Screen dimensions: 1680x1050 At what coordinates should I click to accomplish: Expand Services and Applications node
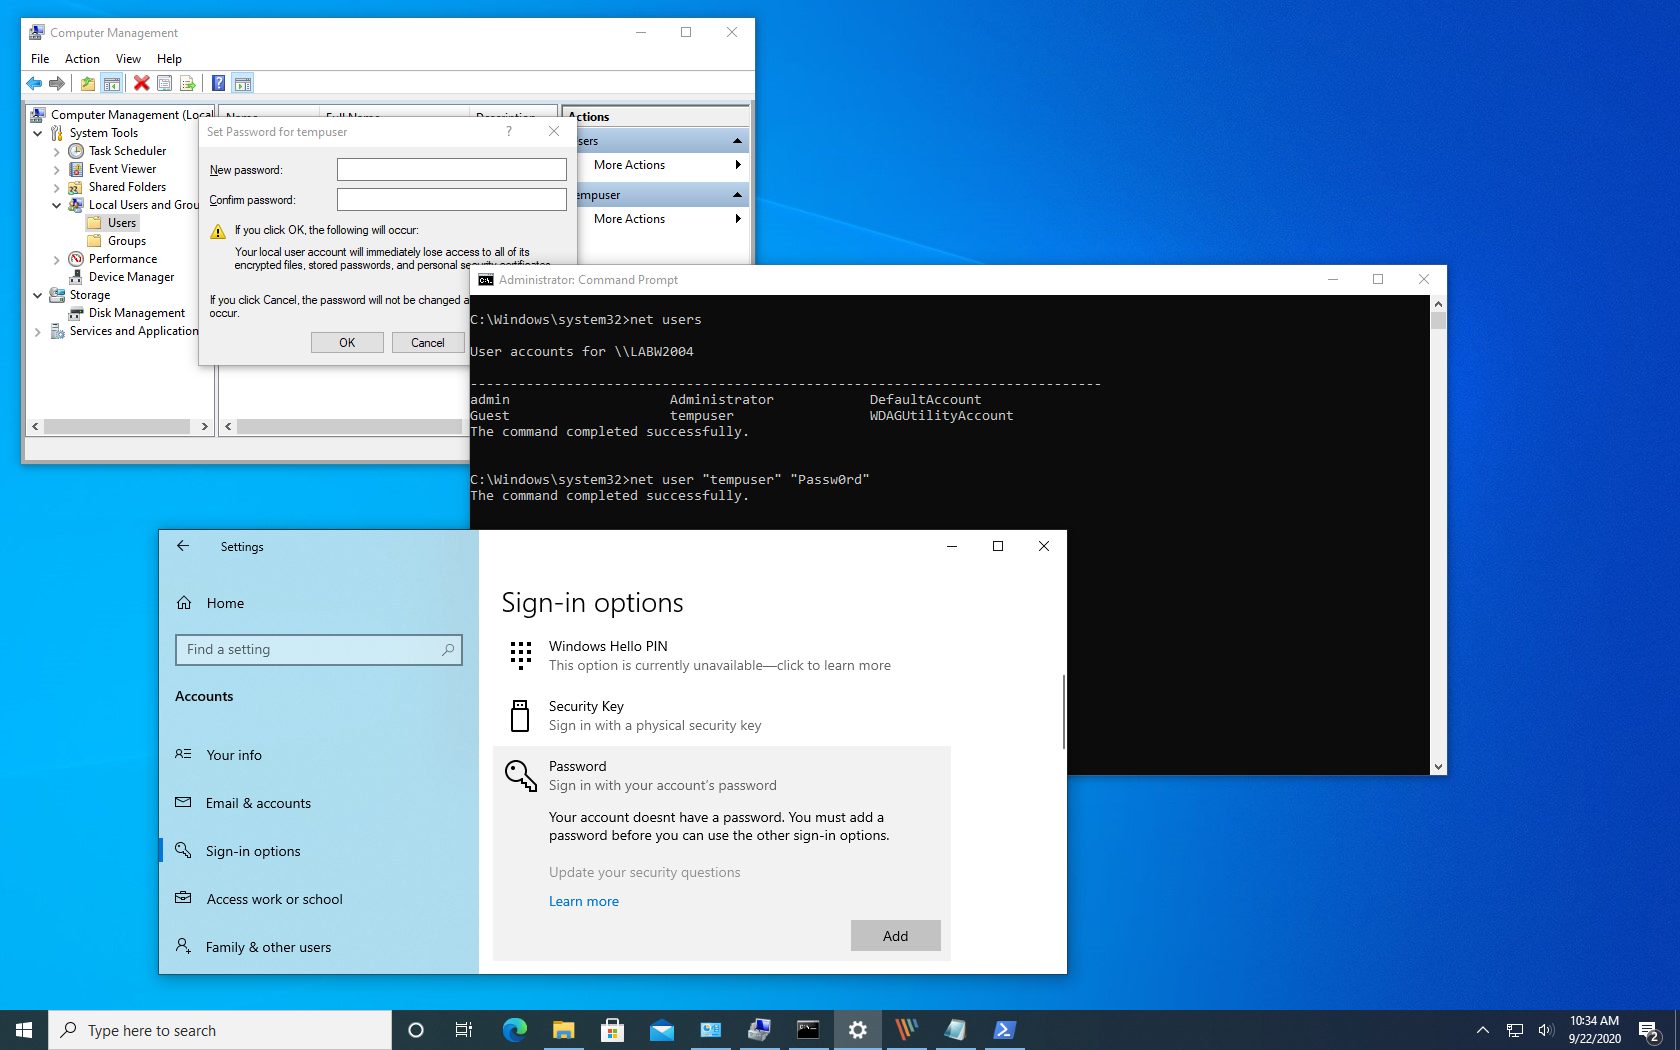point(37,331)
